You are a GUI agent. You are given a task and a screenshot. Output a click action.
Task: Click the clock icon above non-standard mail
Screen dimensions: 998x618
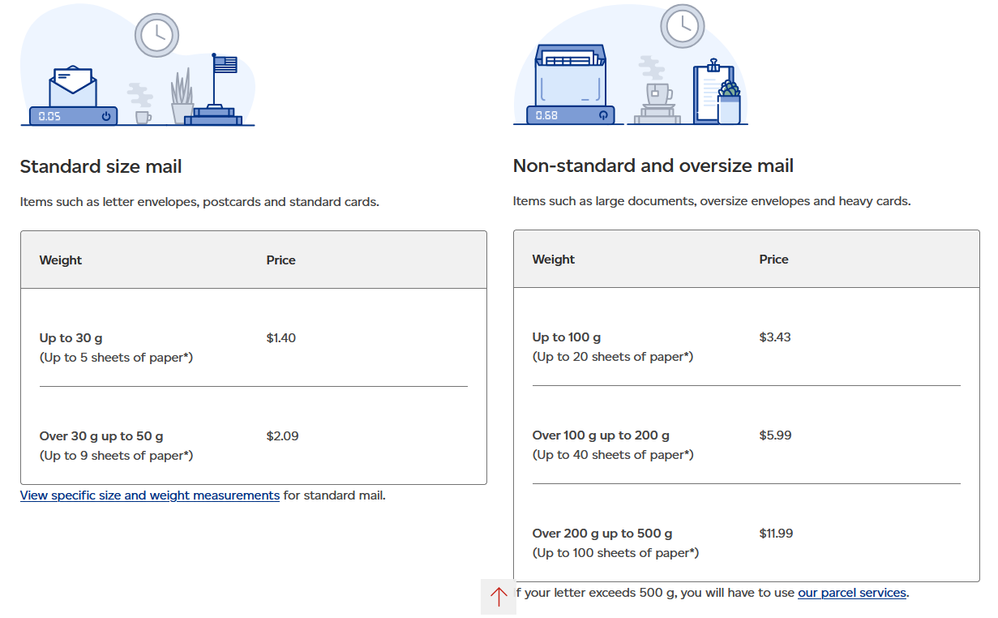(682, 26)
